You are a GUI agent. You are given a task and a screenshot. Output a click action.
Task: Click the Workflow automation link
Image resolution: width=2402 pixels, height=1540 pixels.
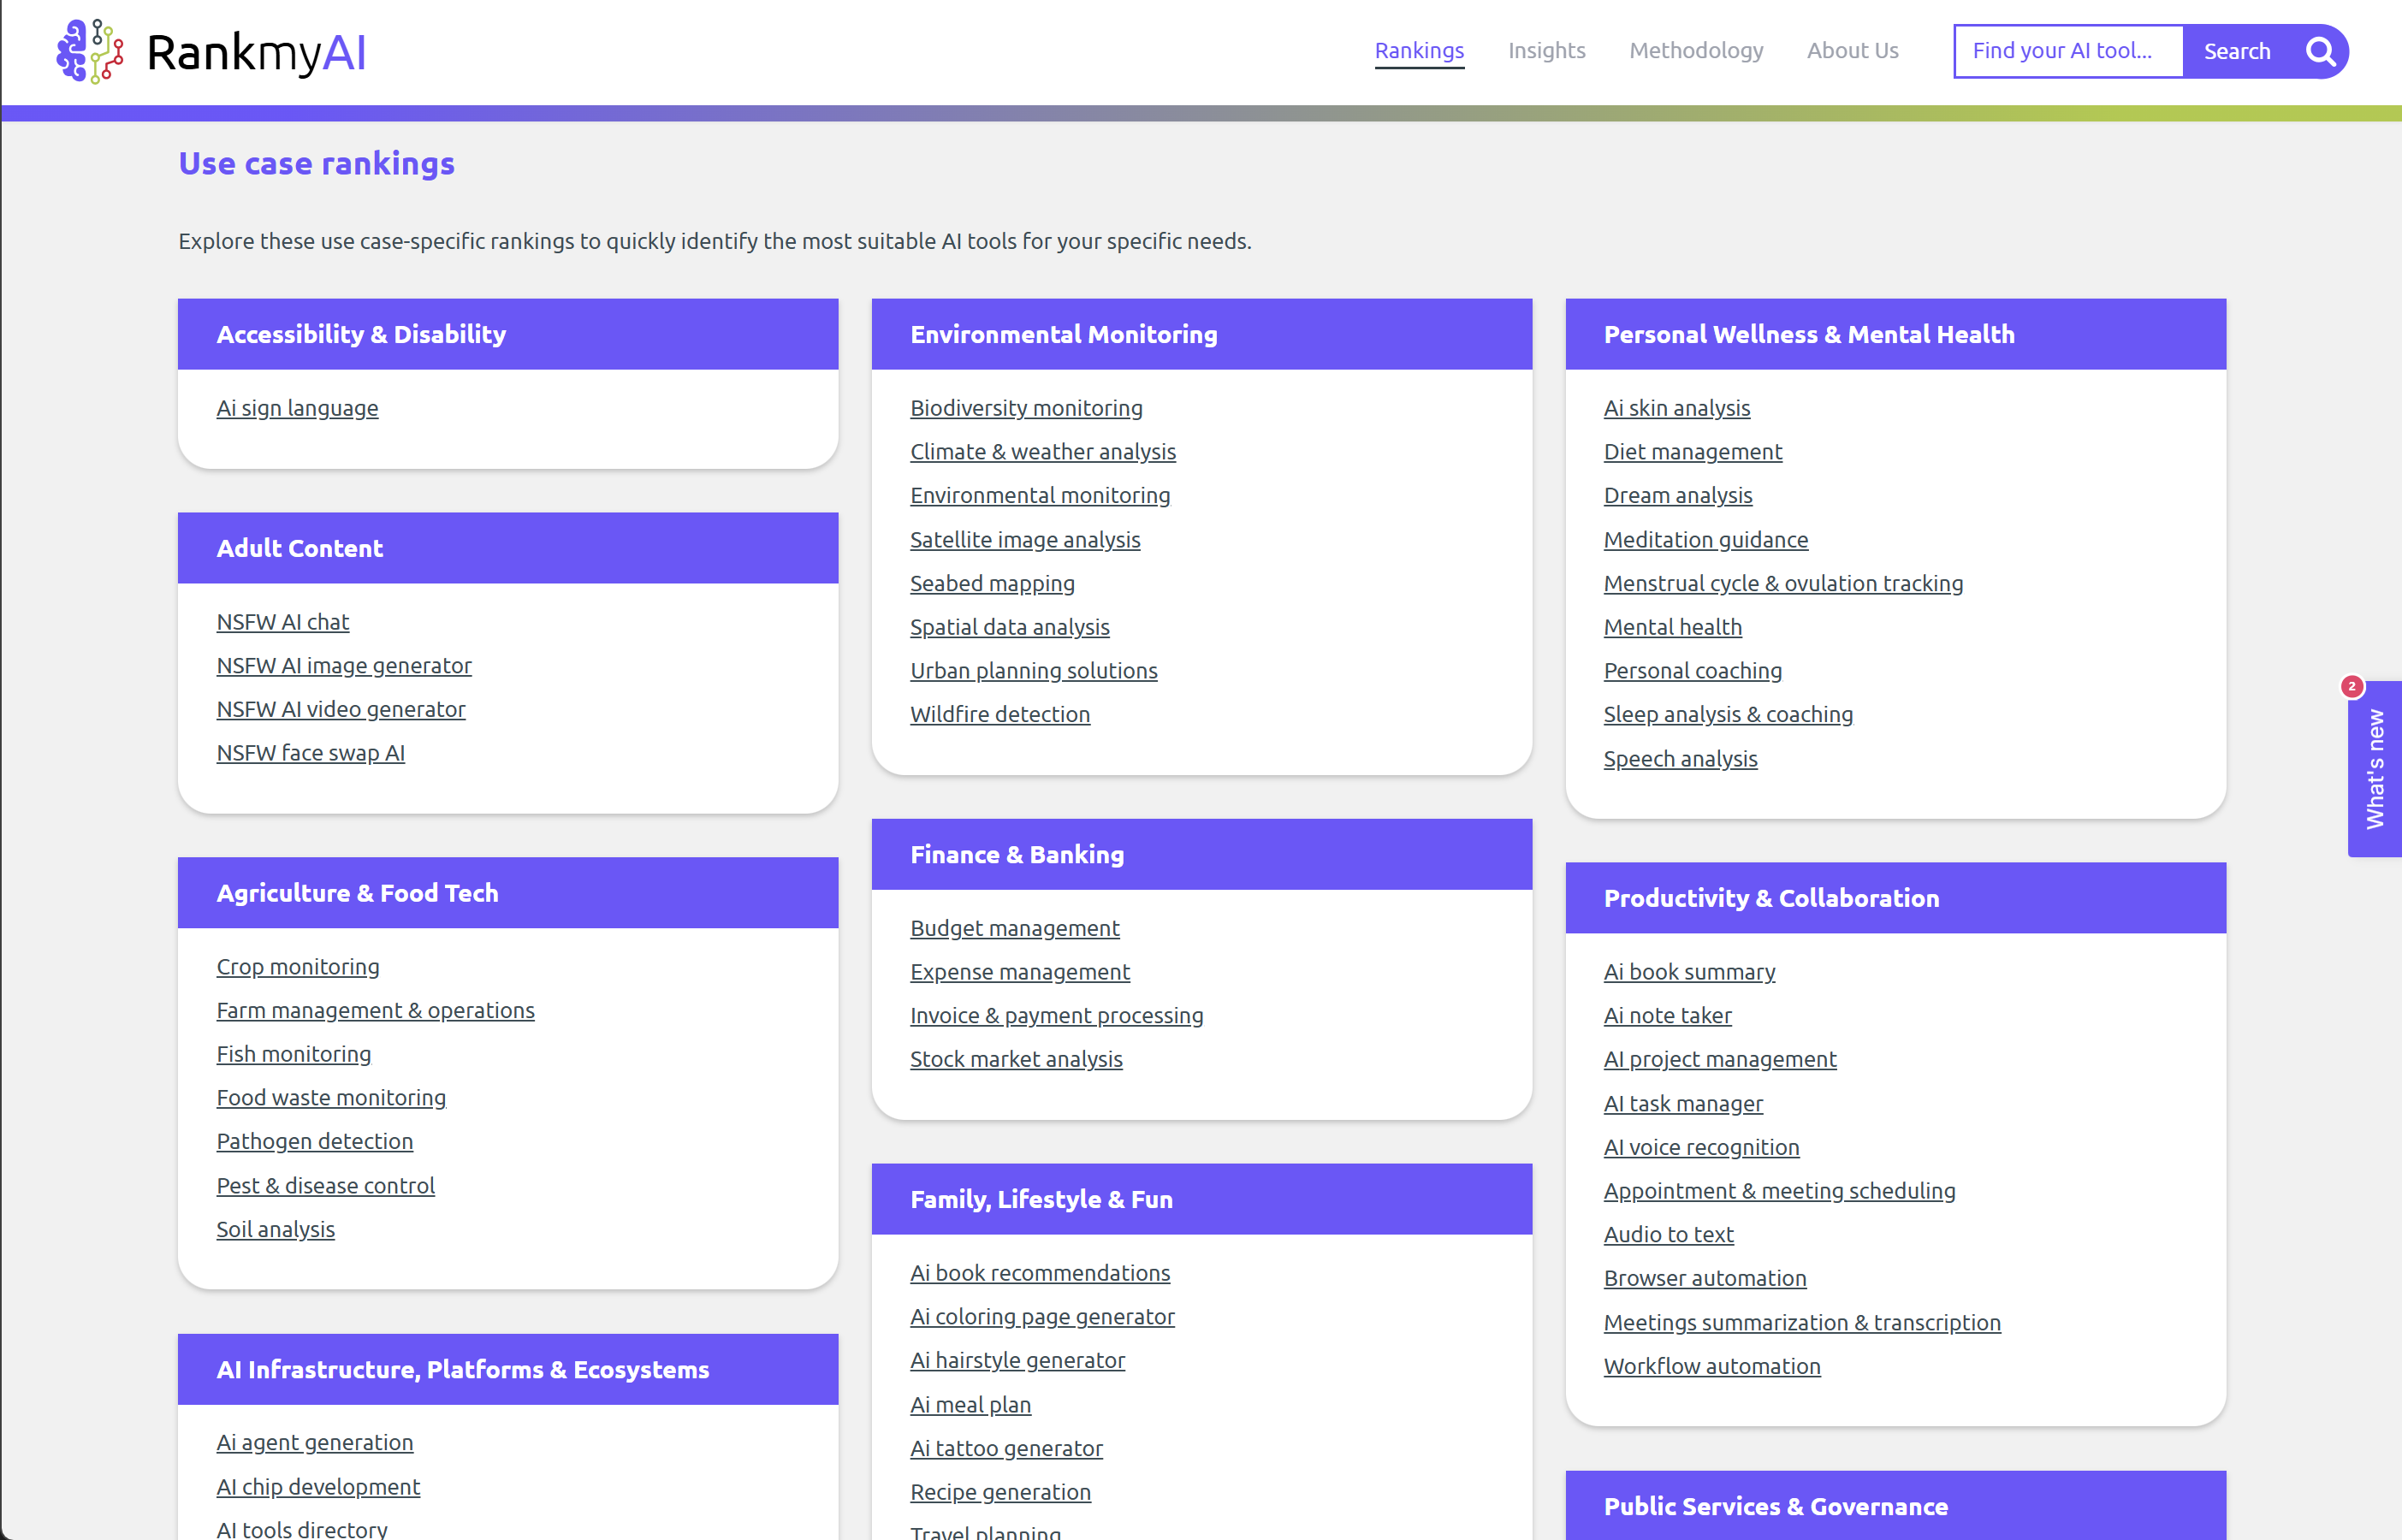click(x=1711, y=1366)
